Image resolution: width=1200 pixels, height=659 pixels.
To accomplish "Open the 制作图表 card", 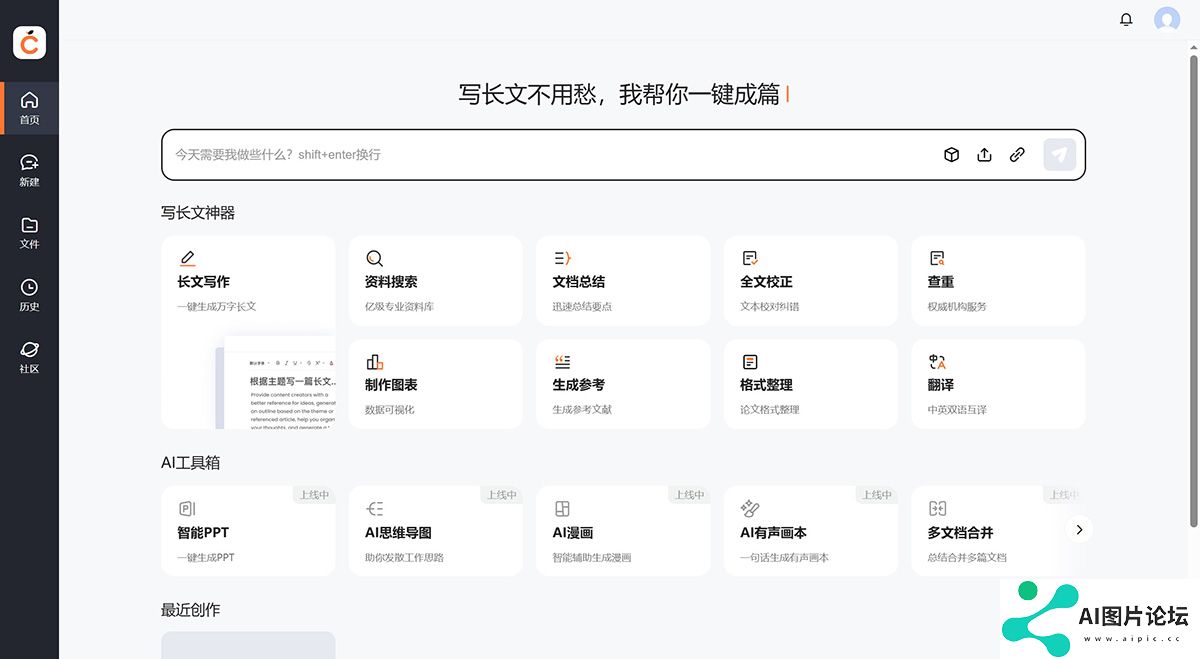I will coord(436,384).
